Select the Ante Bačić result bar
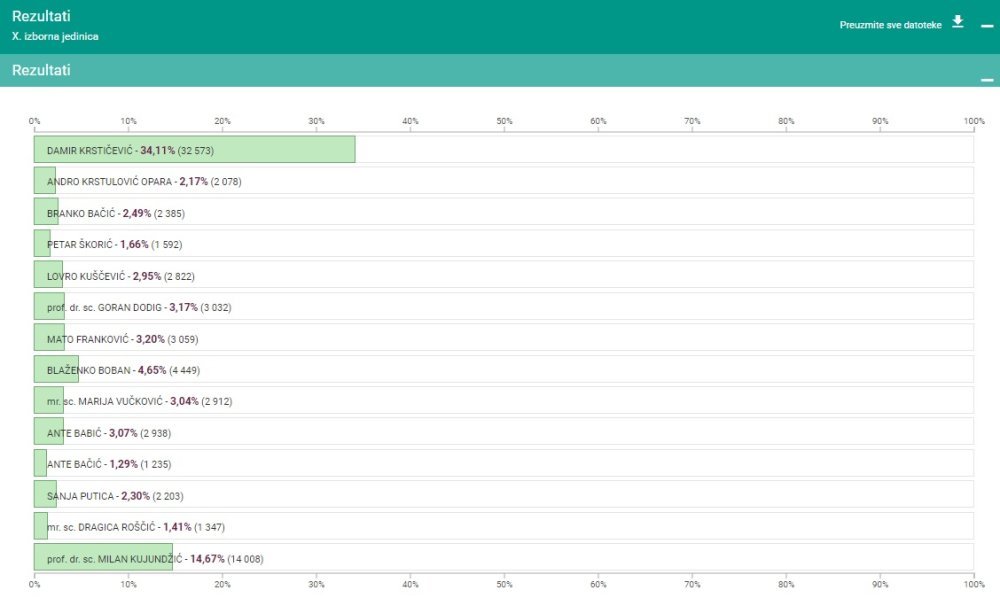This screenshot has width=1000, height=598. [40, 463]
